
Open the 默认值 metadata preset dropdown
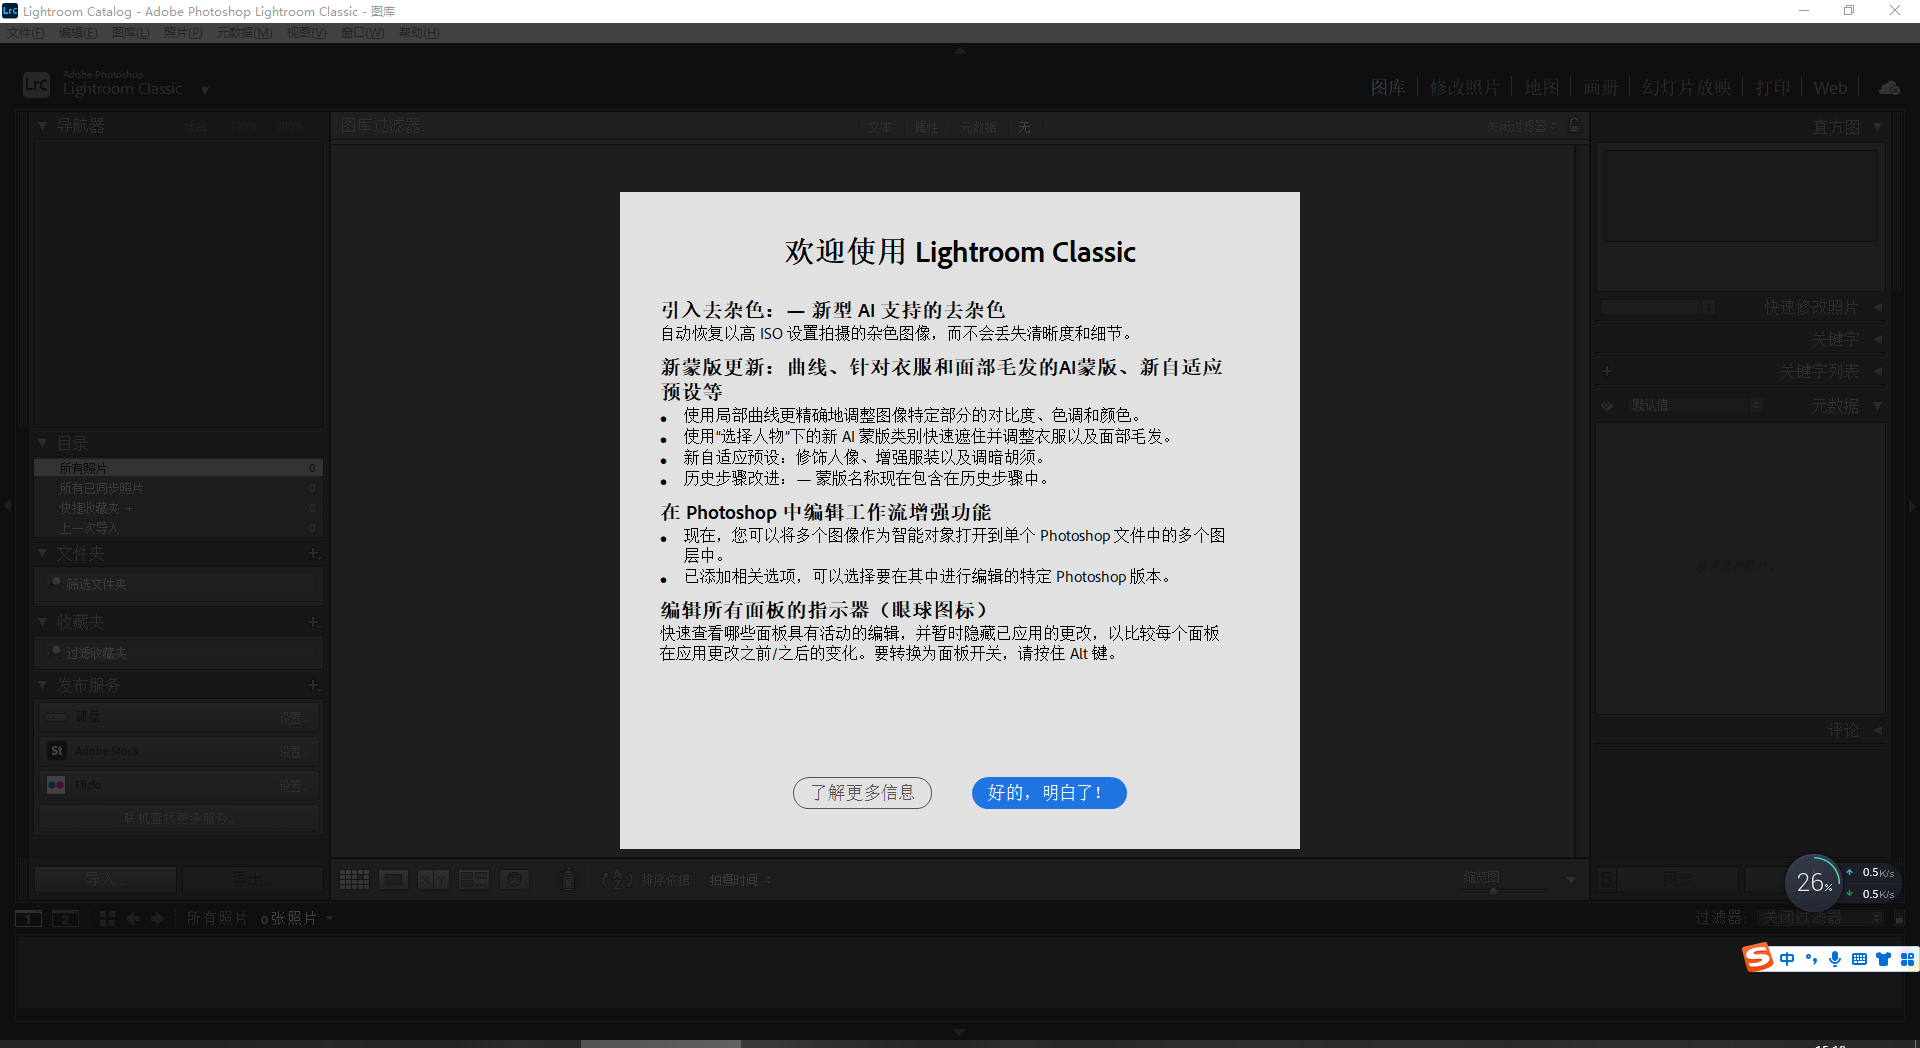pos(1695,405)
